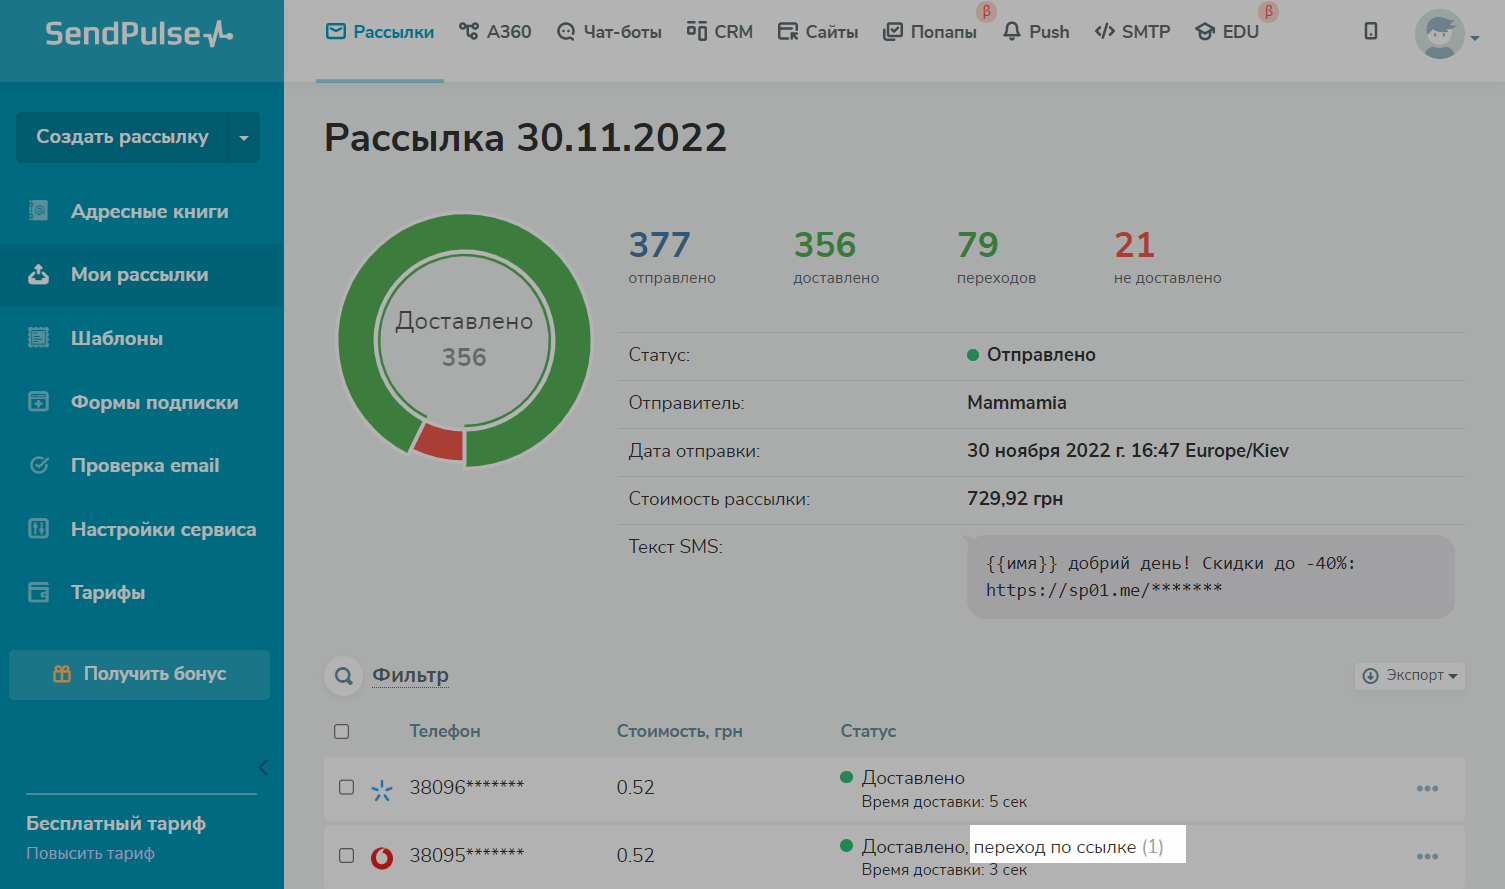Expand arrow beside Создать рассылку
This screenshot has height=889, width=1505.
[243, 138]
